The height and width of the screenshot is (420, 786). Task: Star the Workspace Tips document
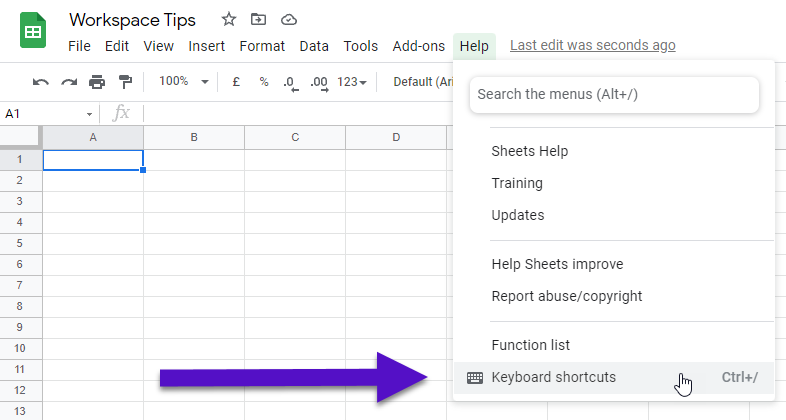pyautogui.click(x=229, y=20)
